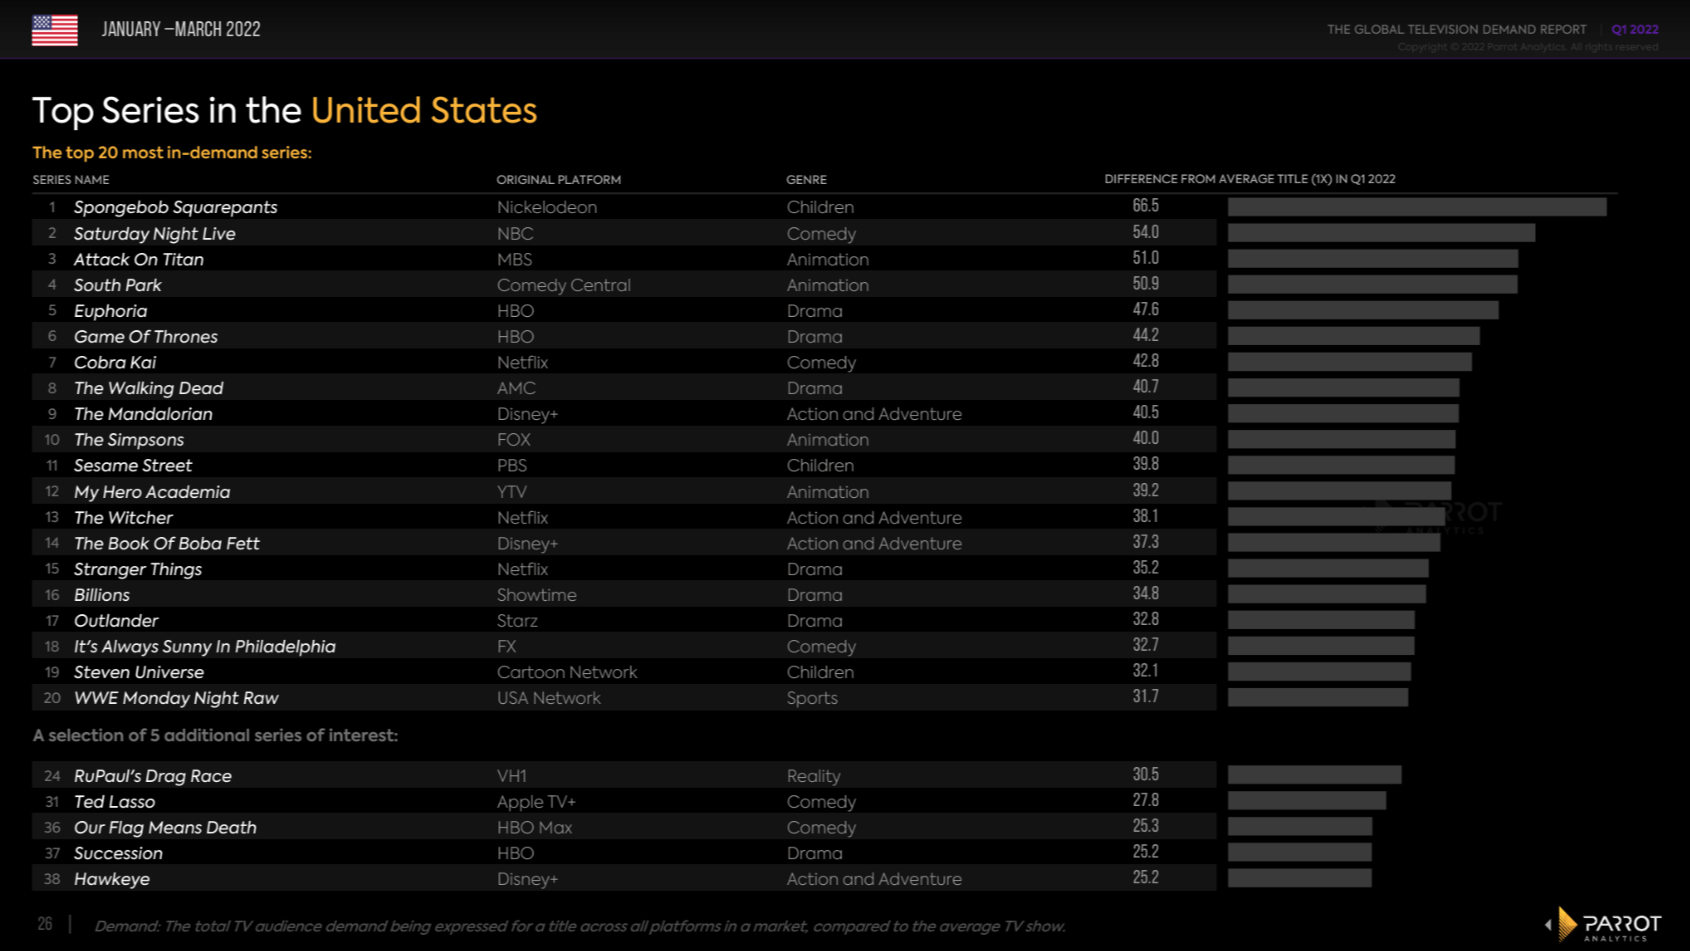Select 'Sesame Street' series name

pos(133,465)
